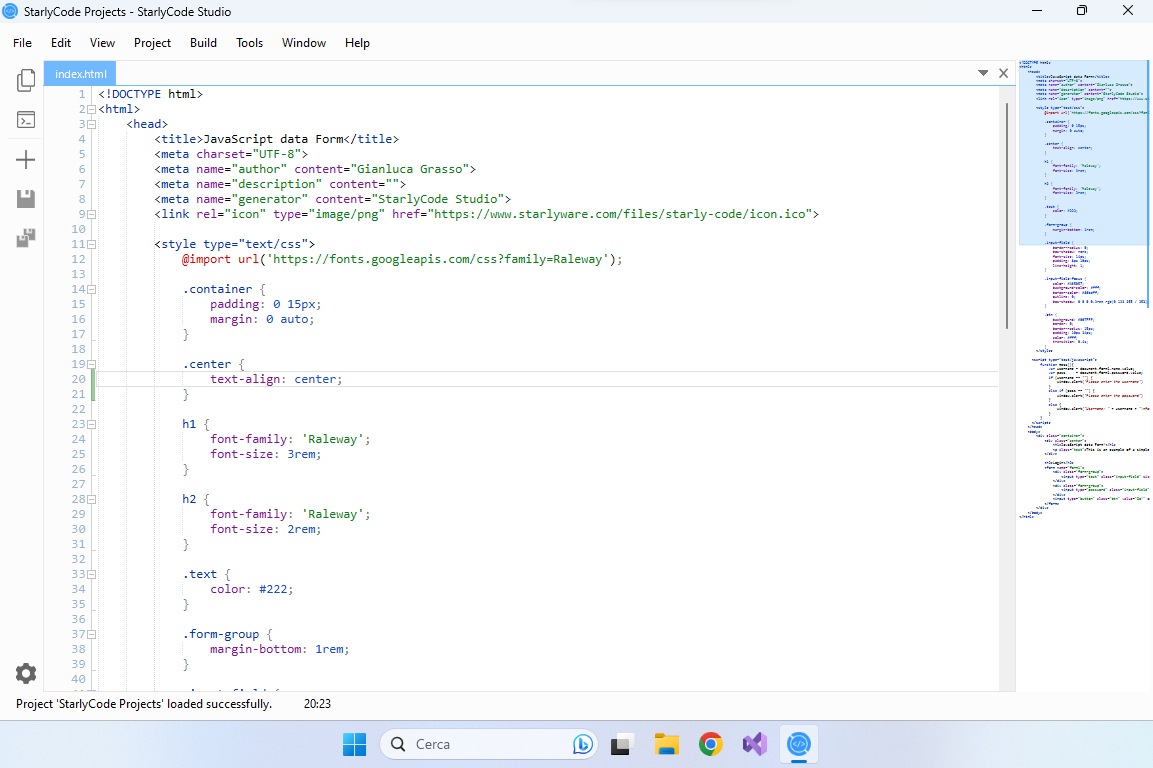Collapse the .text rule on line 33
This screenshot has width=1153, height=768.
tap(92, 575)
